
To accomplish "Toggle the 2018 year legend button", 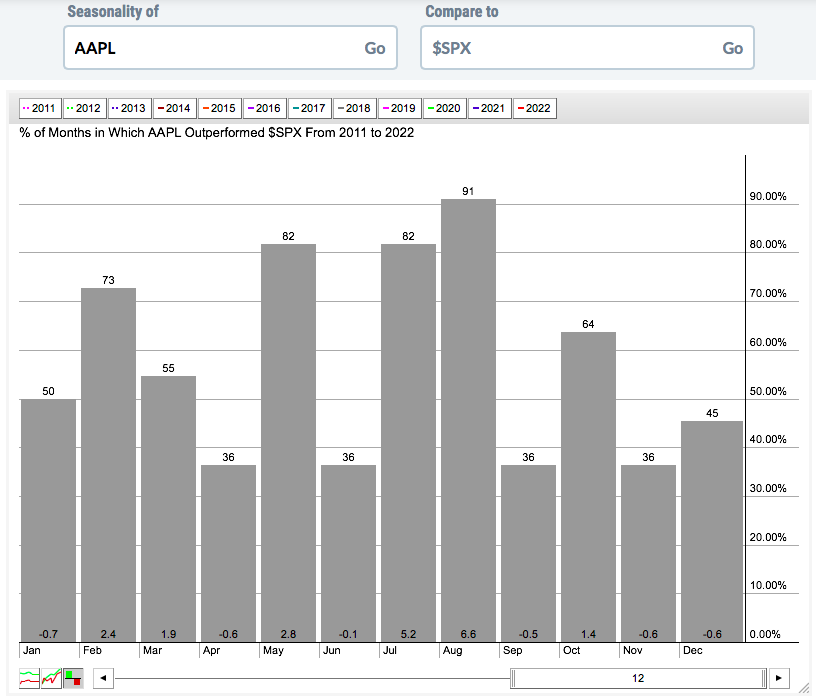I will point(355,108).
